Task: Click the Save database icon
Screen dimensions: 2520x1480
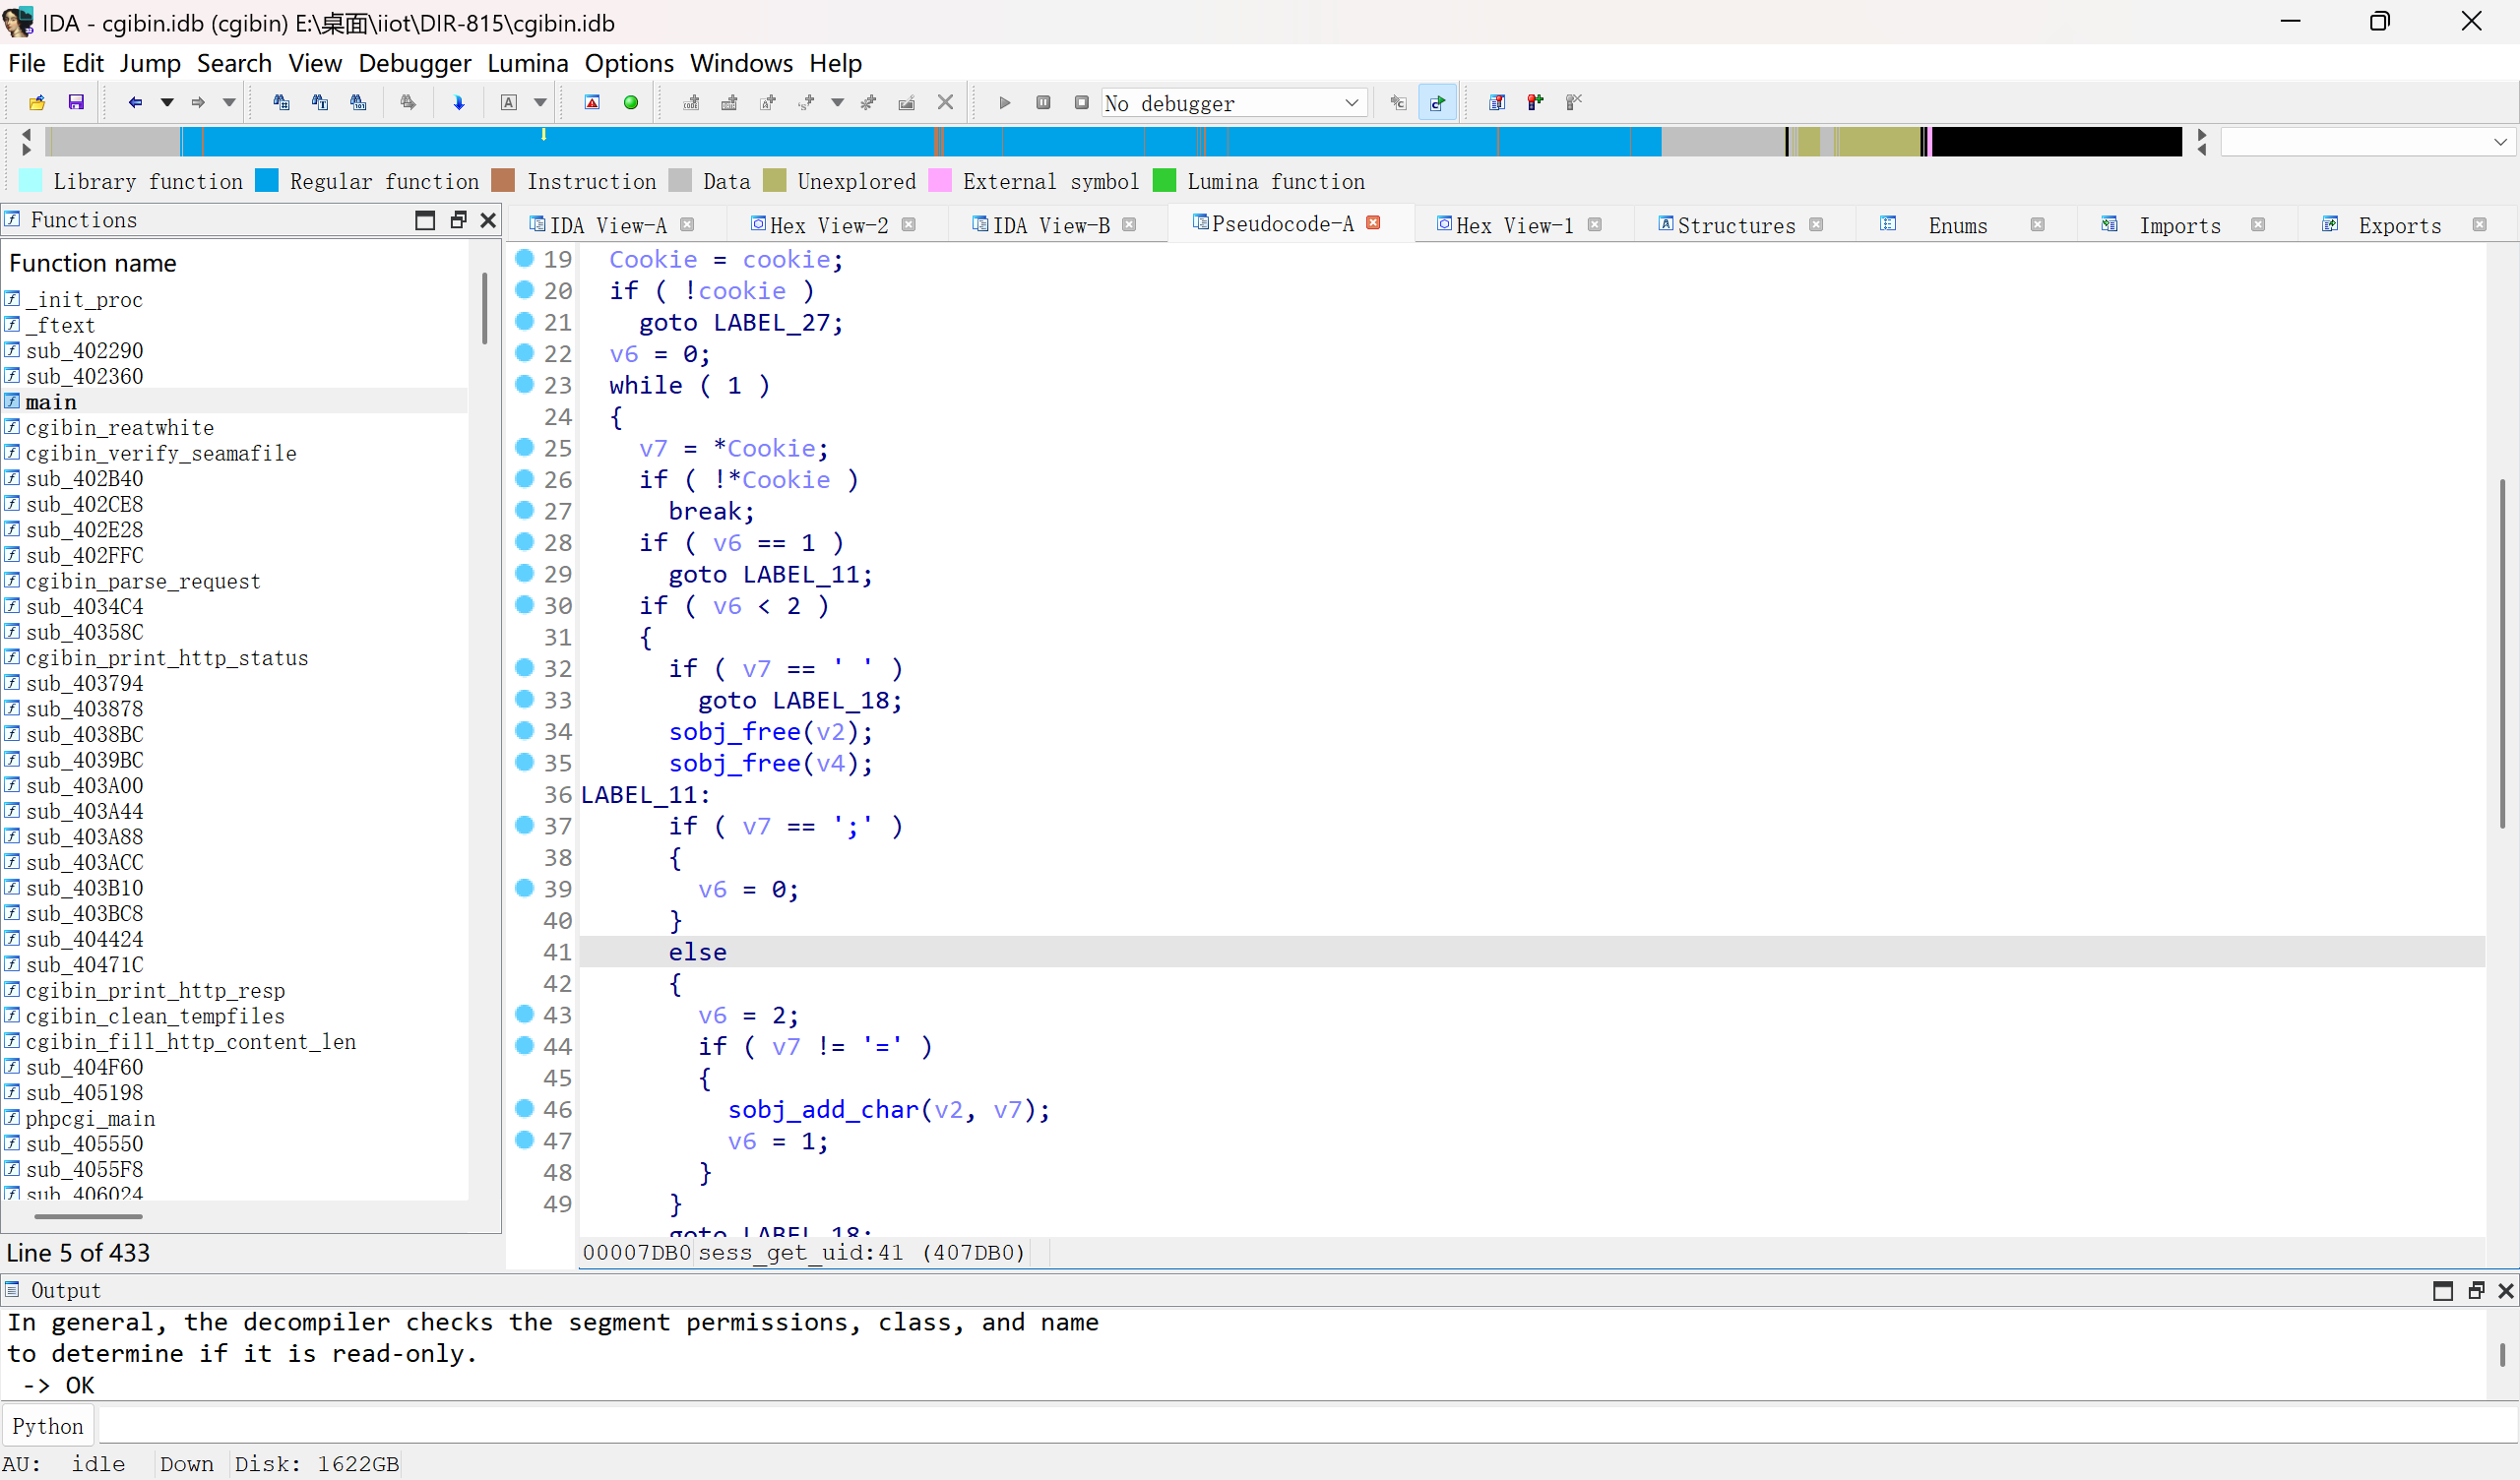Action: (x=76, y=102)
